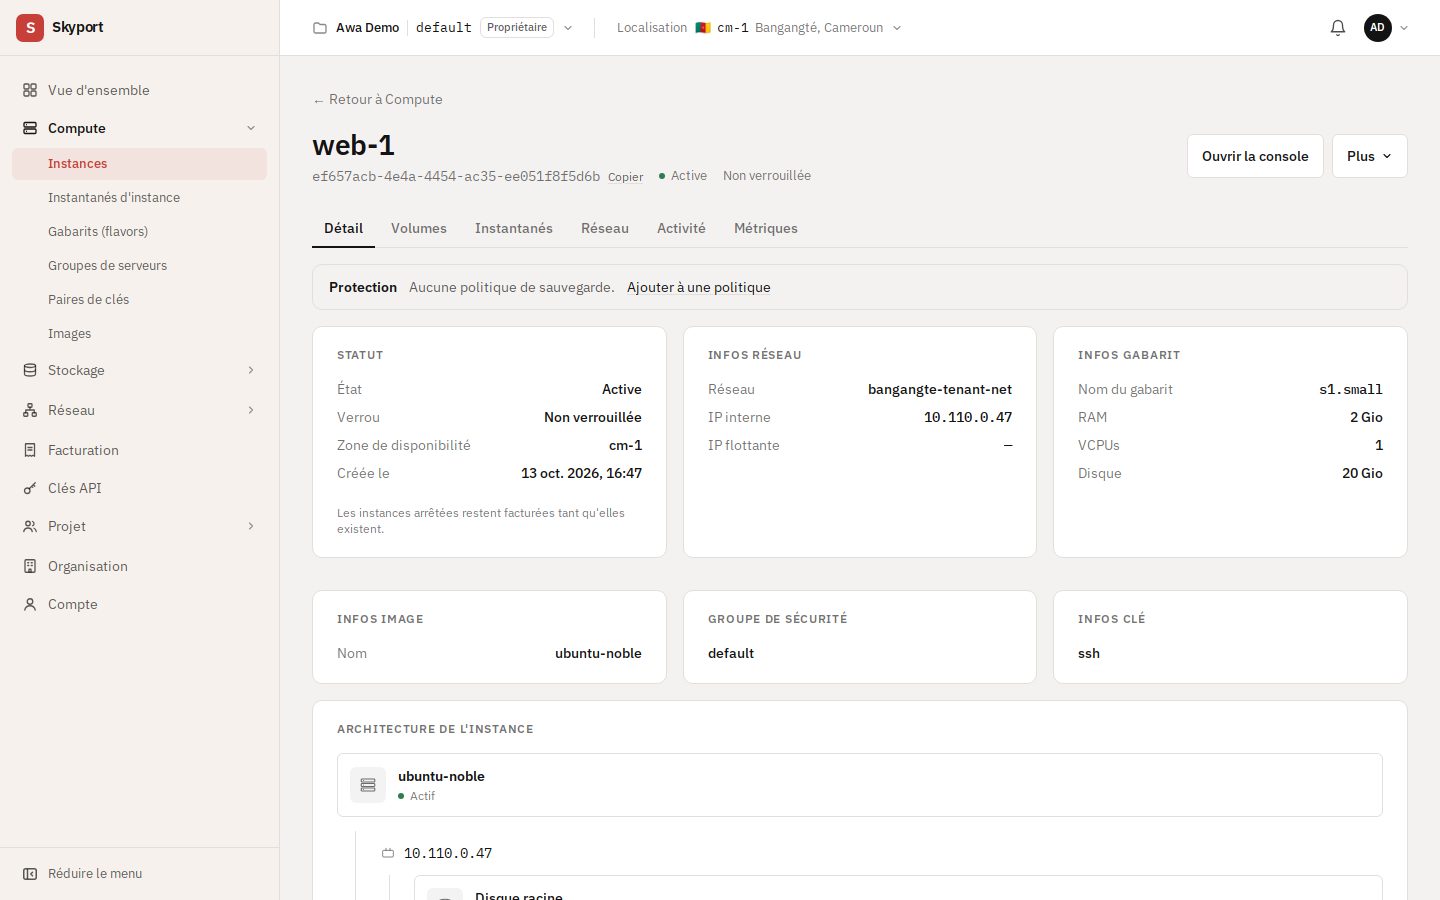Click the instance UUID text
Image resolution: width=1440 pixels, height=900 pixels.
pyautogui.click(x=456, y=176)
